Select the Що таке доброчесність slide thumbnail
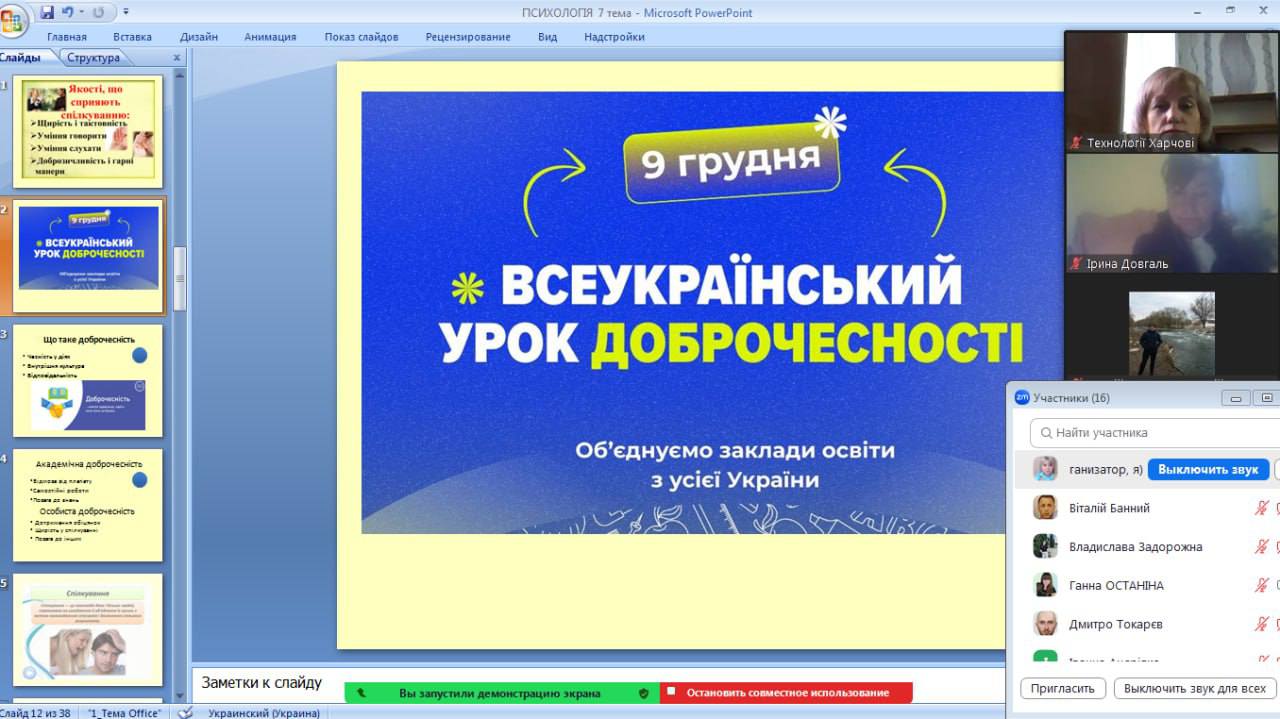This screenshot has height=719, width=1280. pyautogui.click(x=88, y=380)
